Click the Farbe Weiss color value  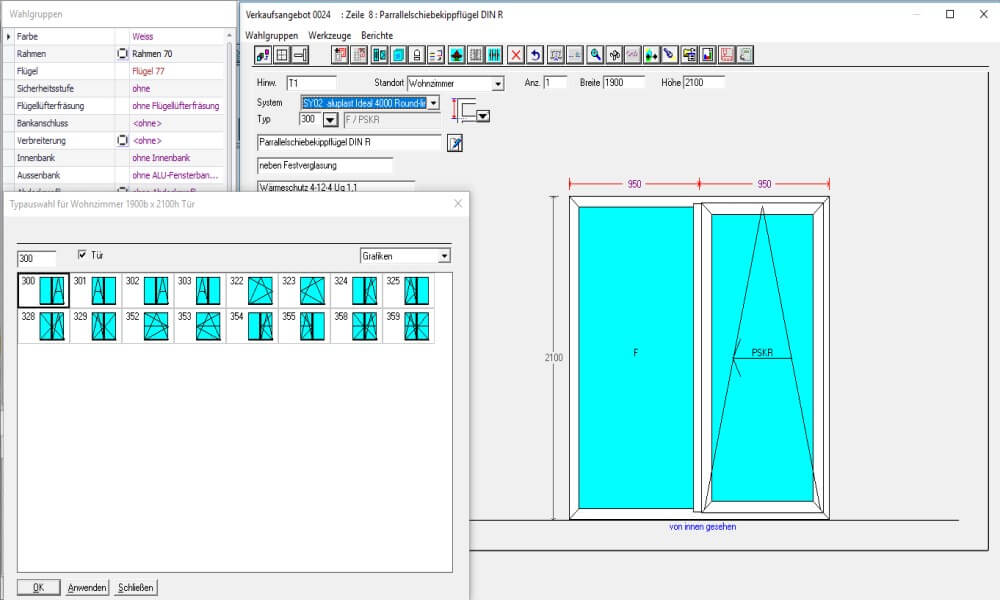143,36
